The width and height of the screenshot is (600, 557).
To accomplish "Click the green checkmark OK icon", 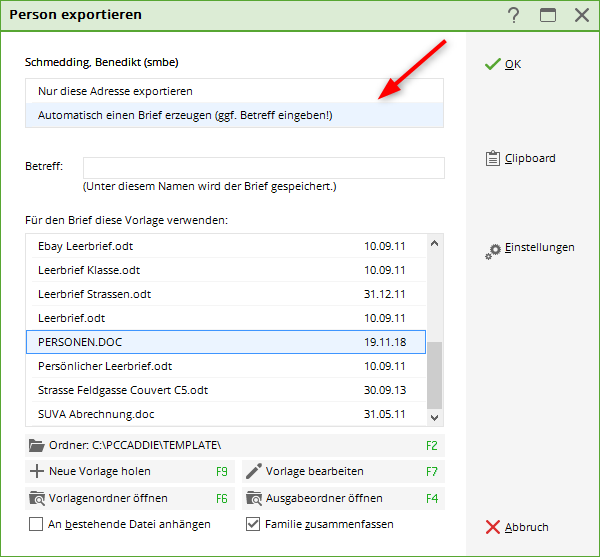I will pyautogui.click(x=492, y=64).
